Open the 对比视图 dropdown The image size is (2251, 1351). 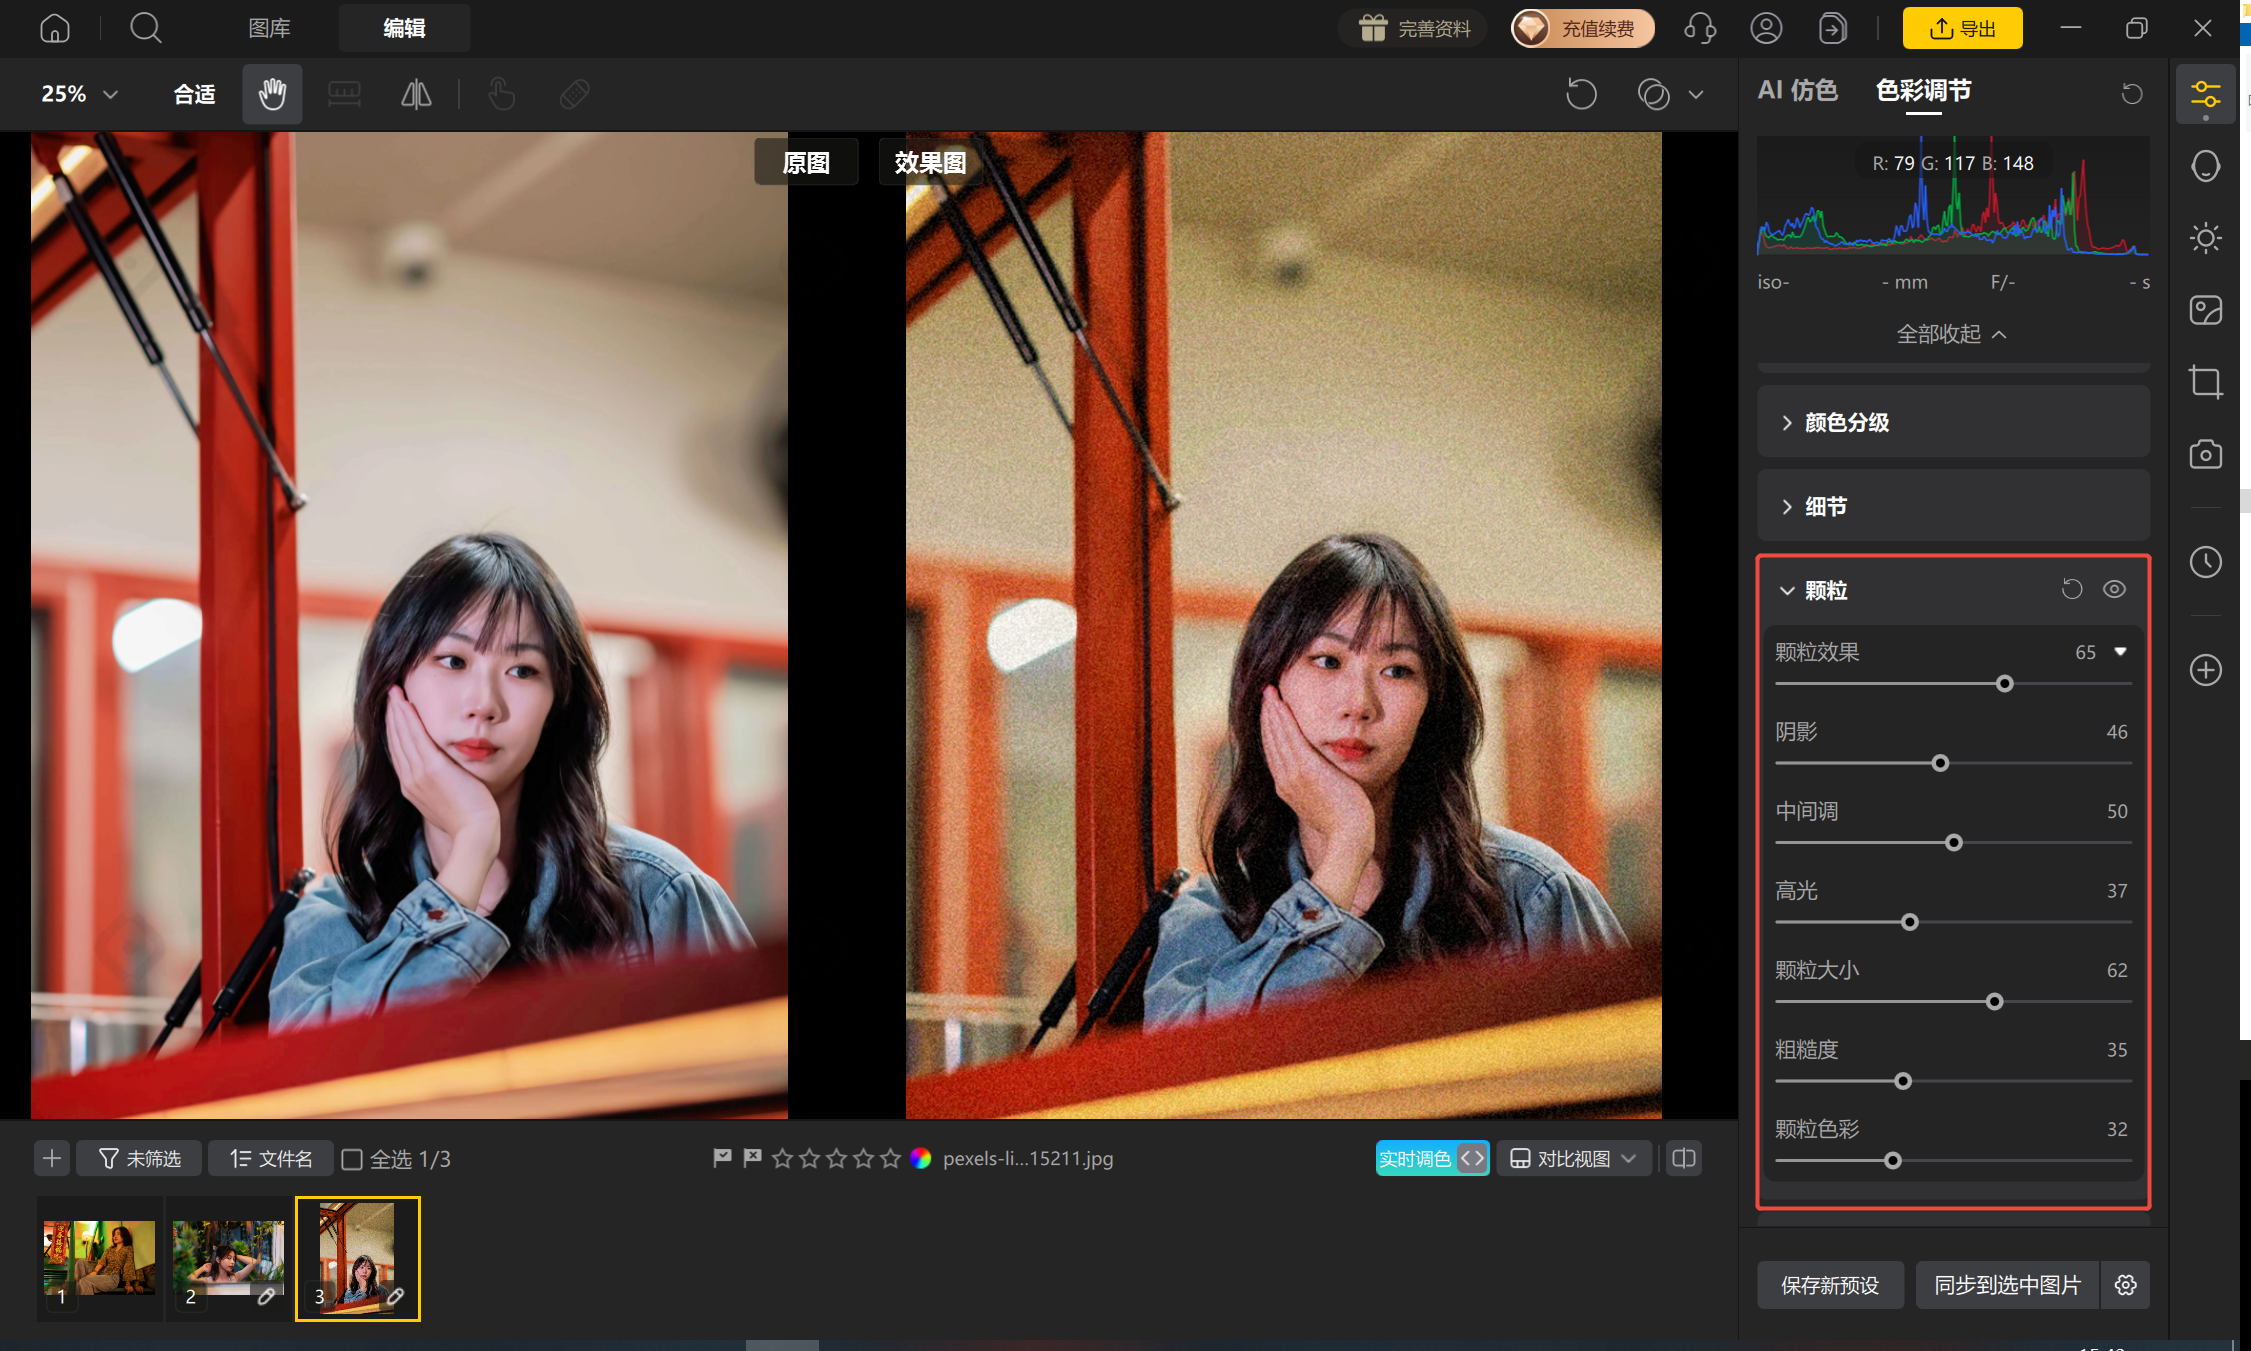coord(1574,1158)
